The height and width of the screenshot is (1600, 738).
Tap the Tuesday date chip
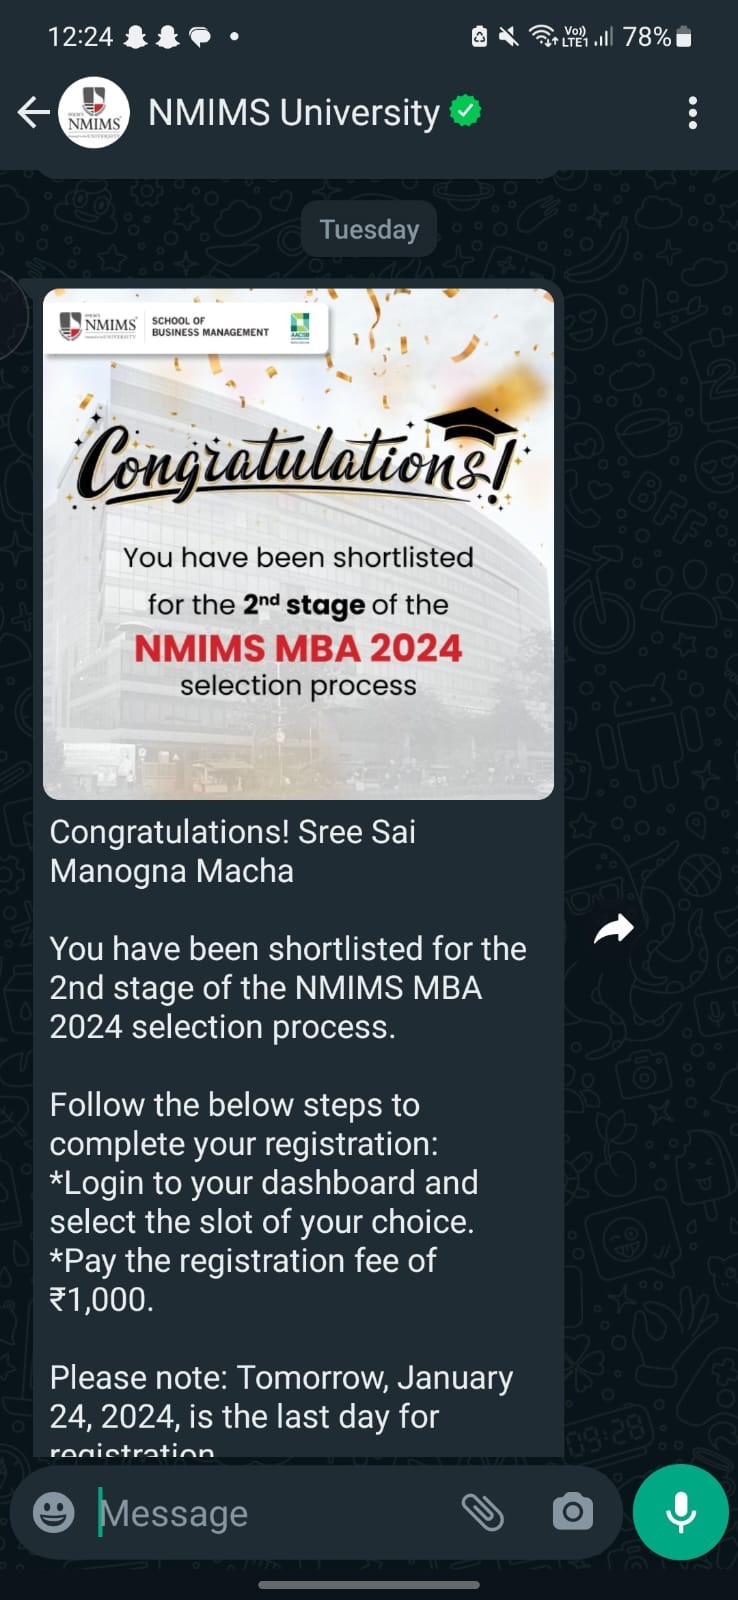click(369, 229)
